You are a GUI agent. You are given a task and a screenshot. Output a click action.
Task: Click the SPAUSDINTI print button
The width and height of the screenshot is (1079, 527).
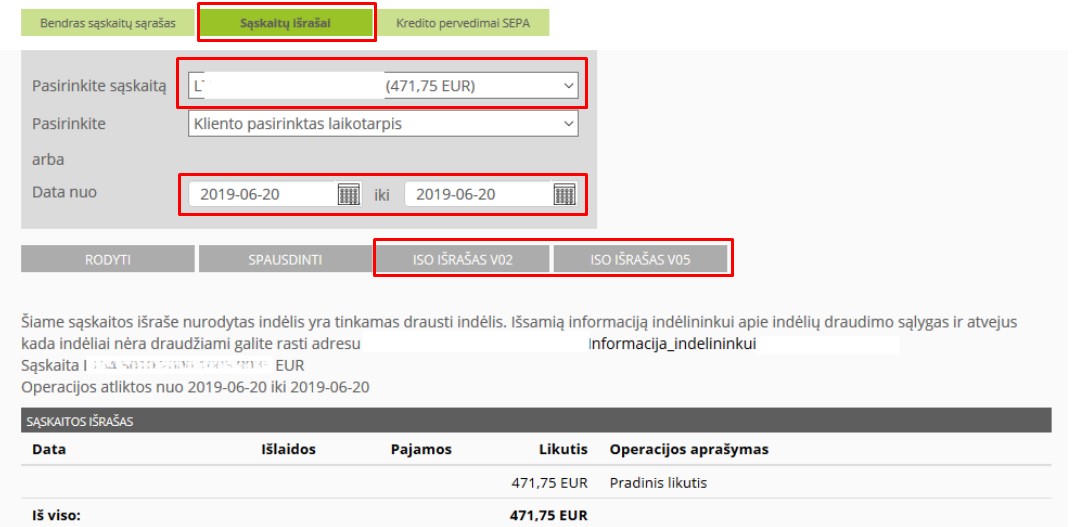point(285,259)
